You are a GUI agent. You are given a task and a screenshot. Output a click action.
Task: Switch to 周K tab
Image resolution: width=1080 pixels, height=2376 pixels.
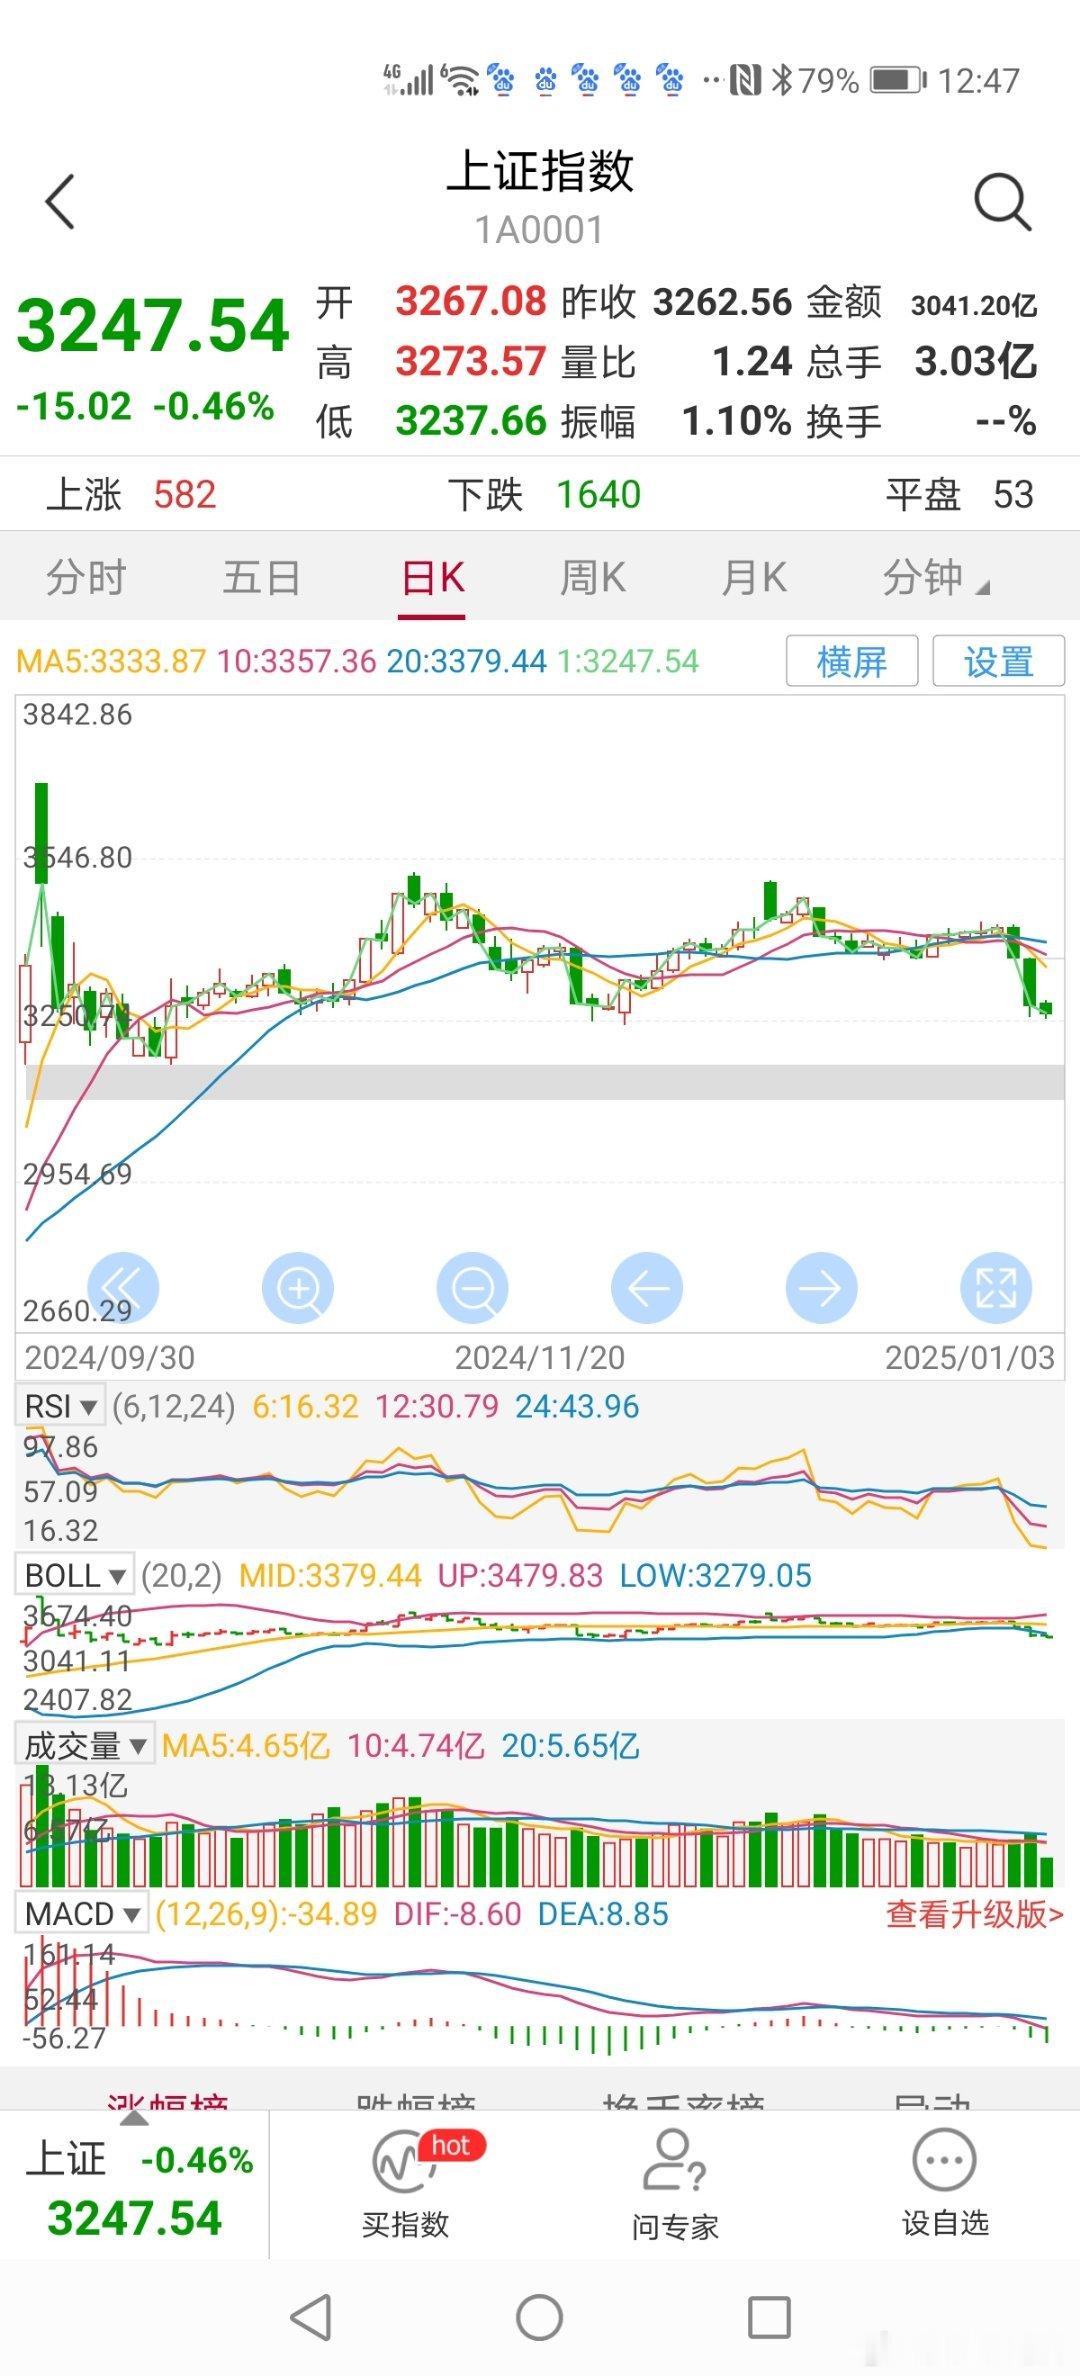(x=593, y=578)
